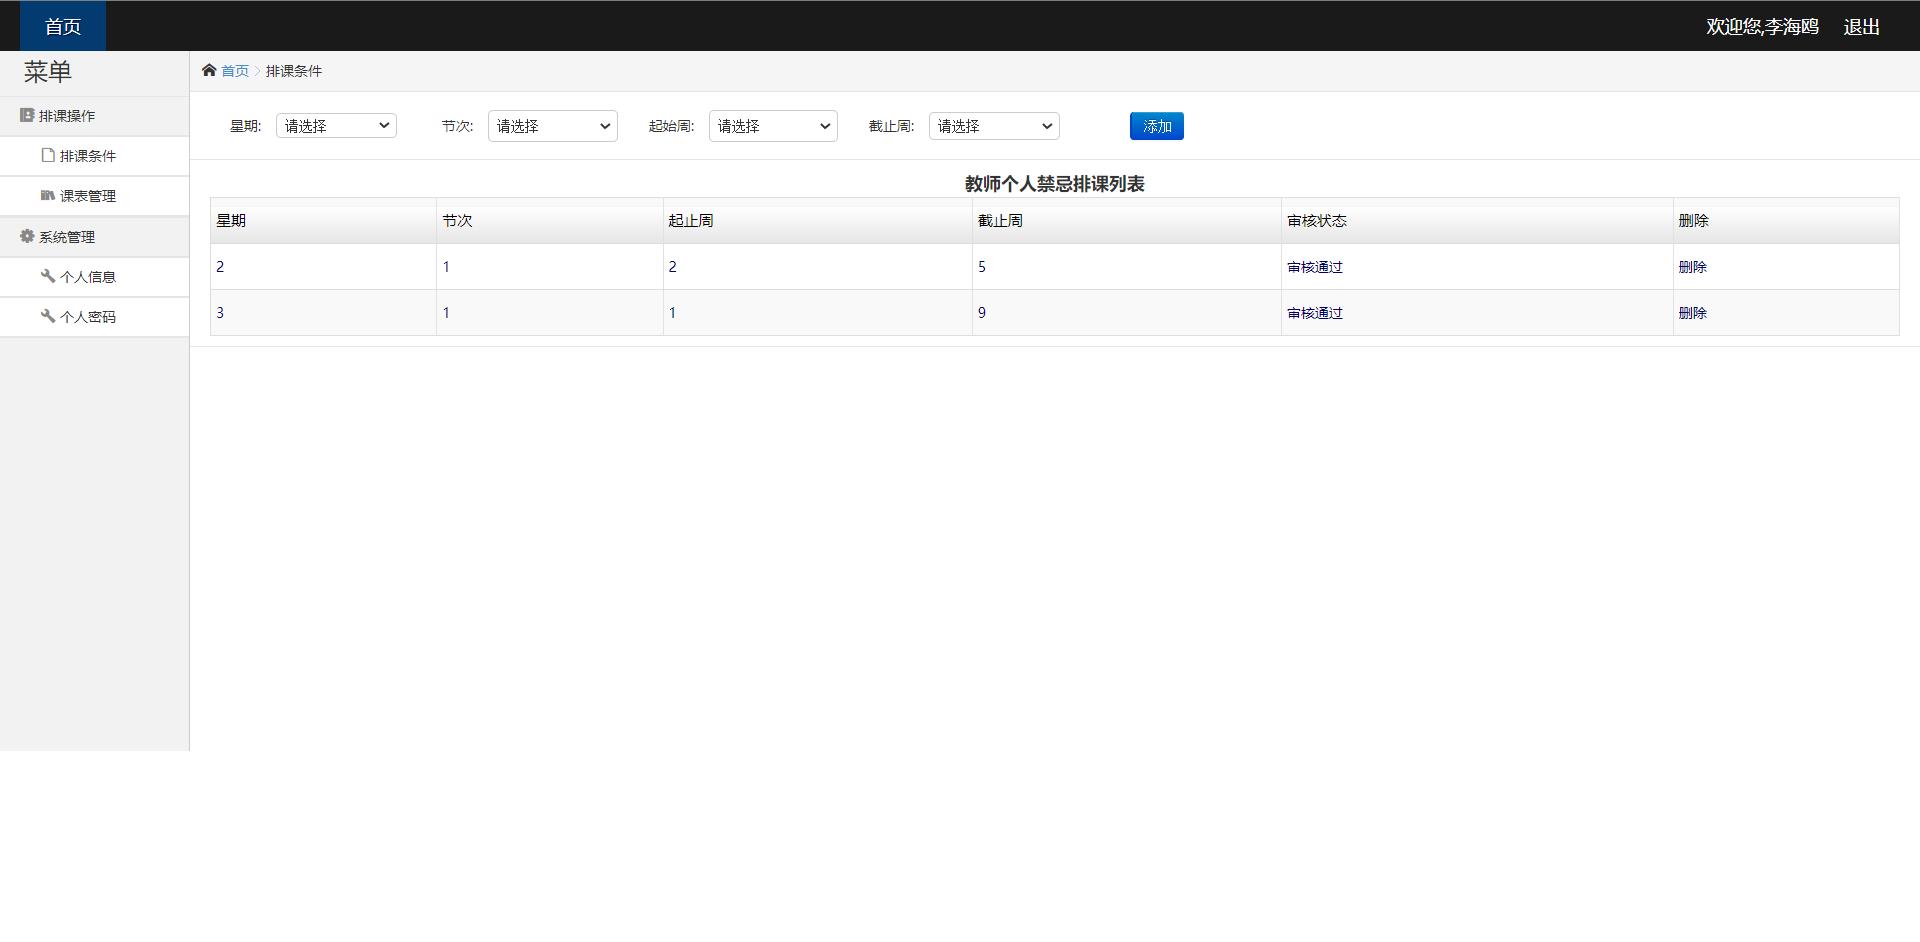
Task: Open the 节次 dropdown
Action: (x=552, y=126)
